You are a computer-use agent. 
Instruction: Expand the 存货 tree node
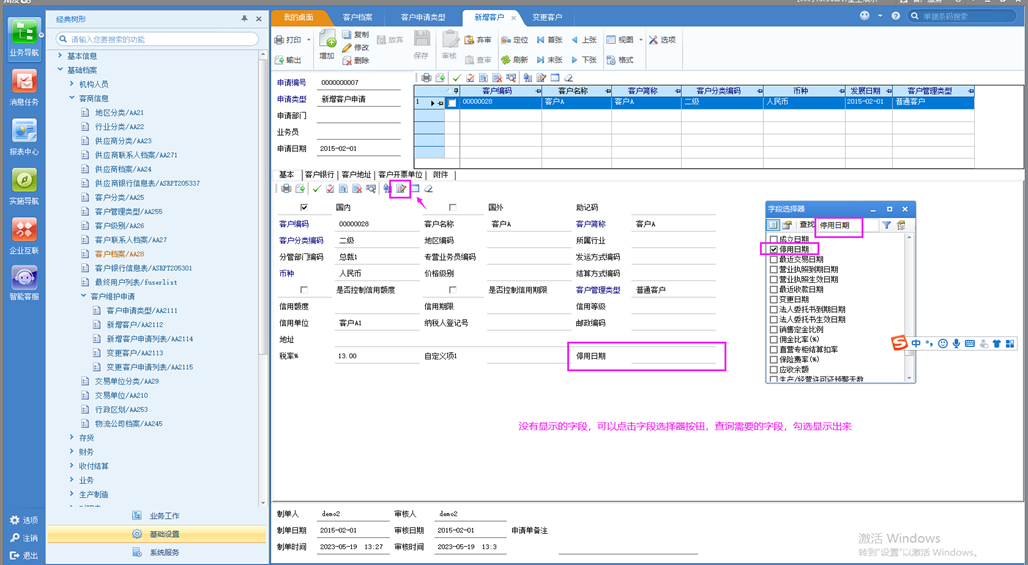[x=72, y=437]
